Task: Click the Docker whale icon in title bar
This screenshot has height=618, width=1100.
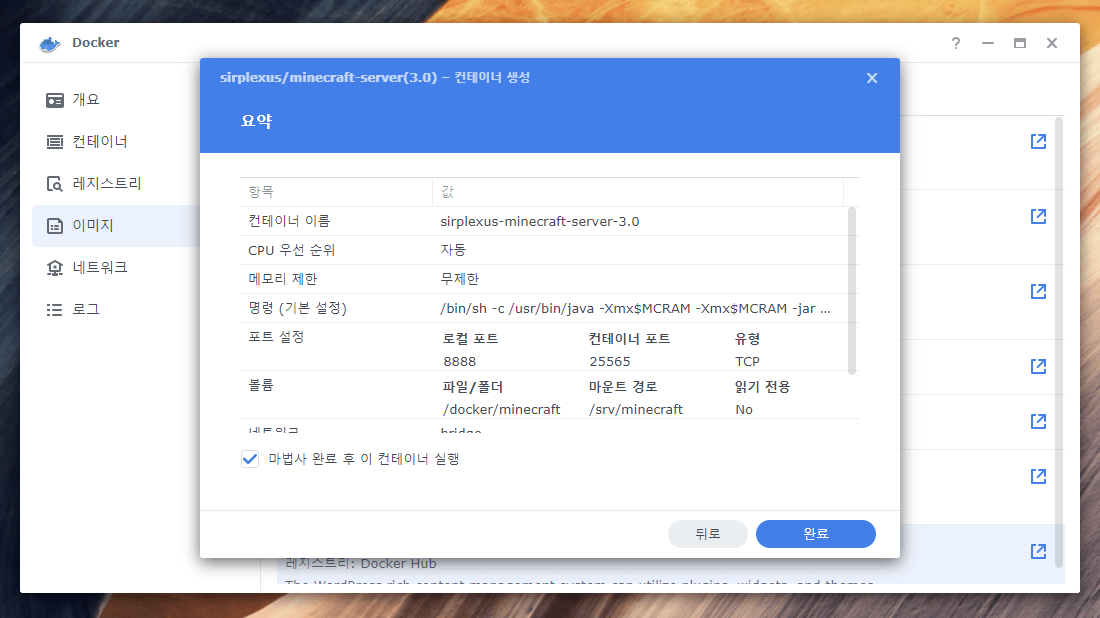Action: [x=50, y=43]
